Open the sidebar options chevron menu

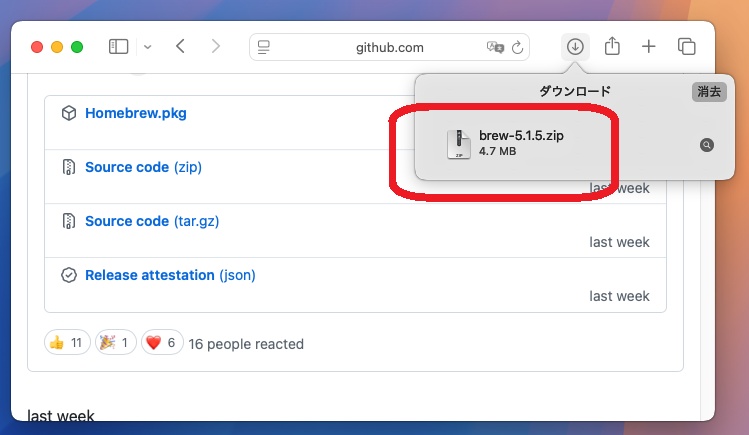(x=148, y=47)
